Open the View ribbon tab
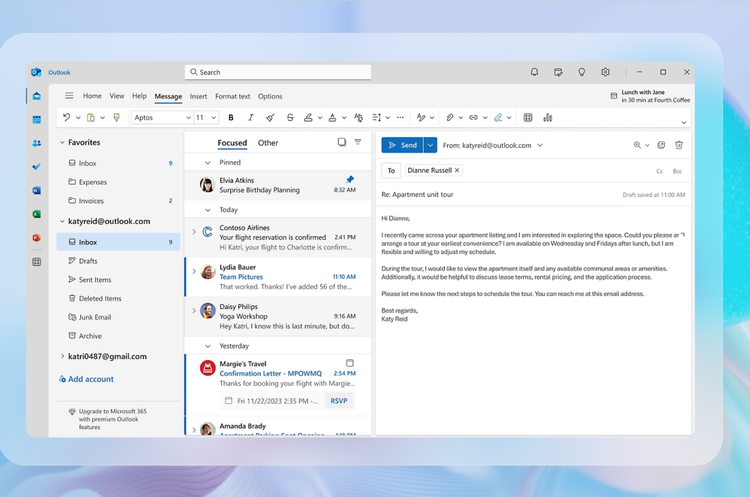The width and height of the screenshot is (750, 497). point(117,96)
